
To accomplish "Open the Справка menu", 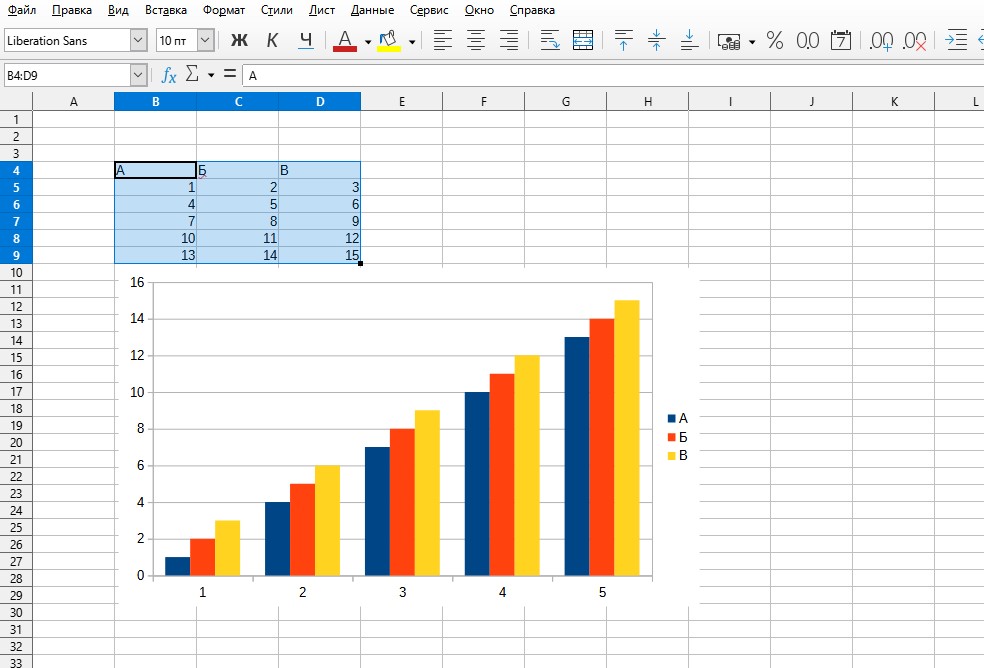I will coord(532,10).
